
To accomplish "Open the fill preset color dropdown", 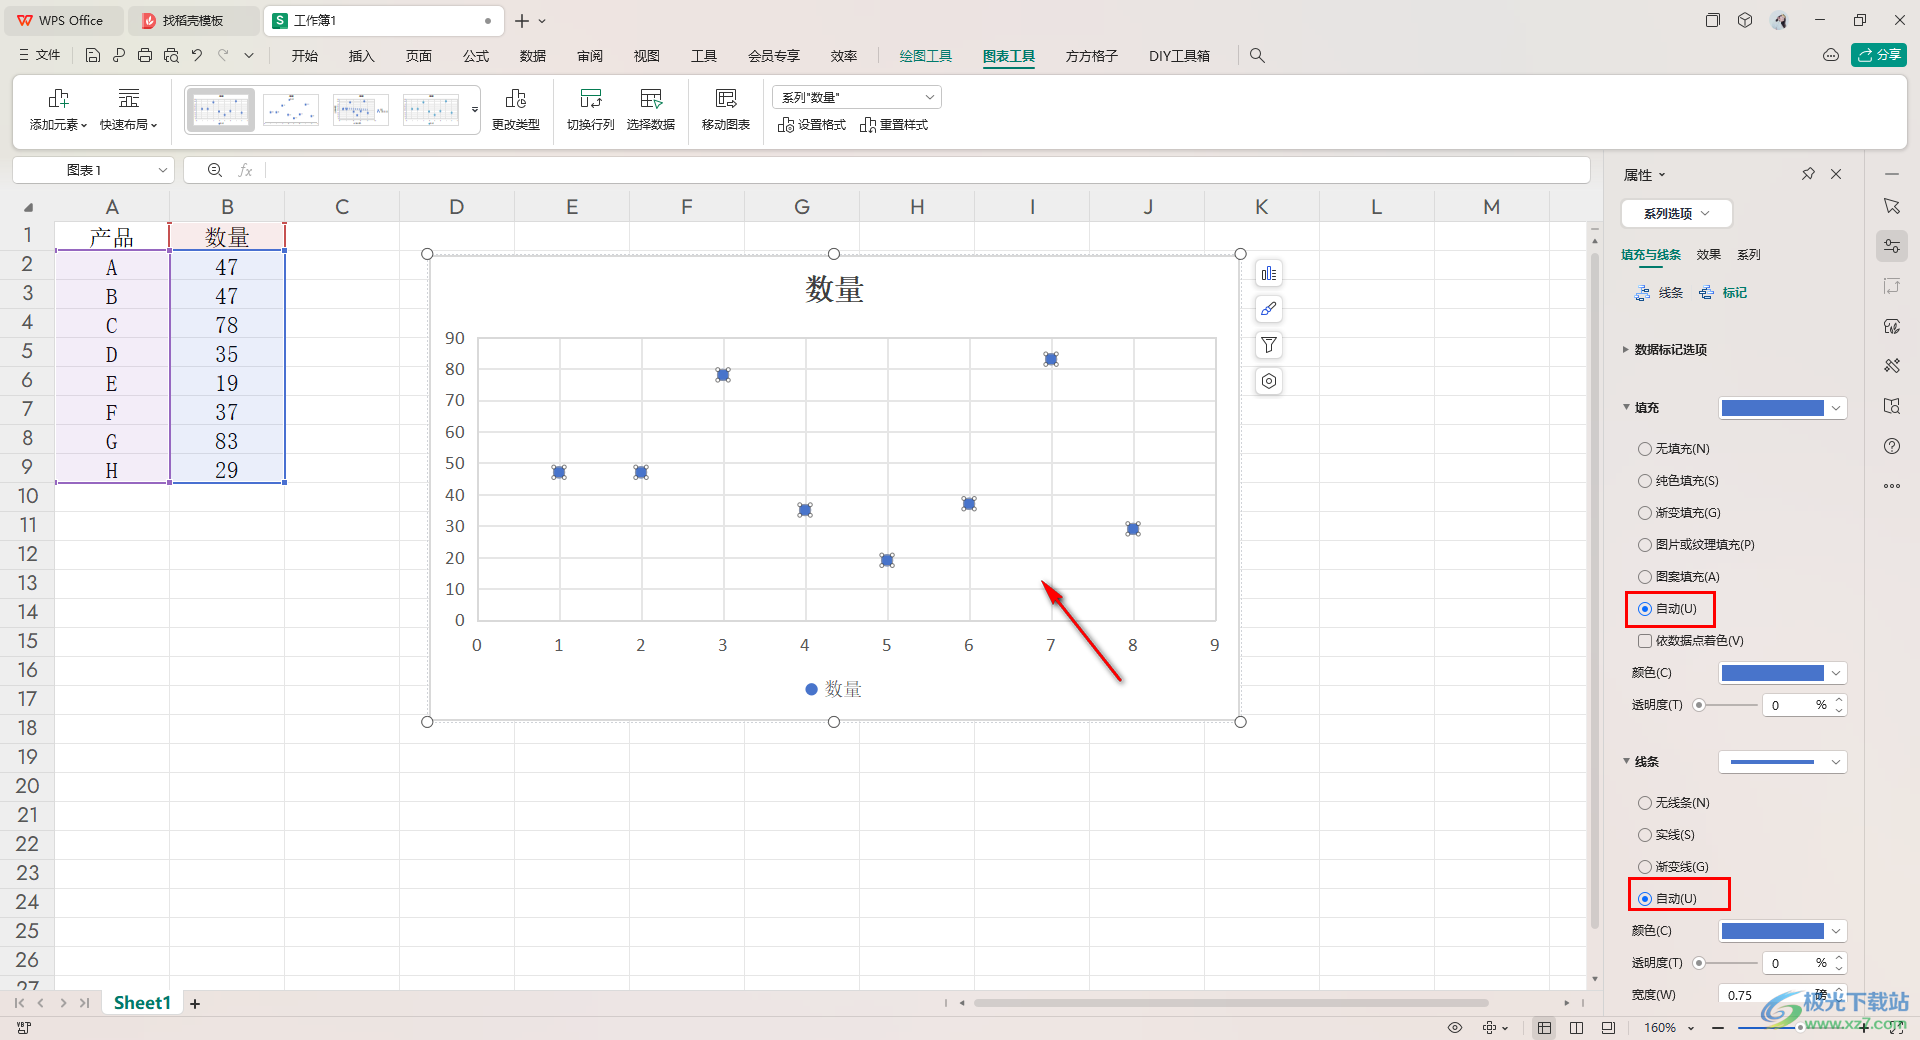I will 1782,408.
